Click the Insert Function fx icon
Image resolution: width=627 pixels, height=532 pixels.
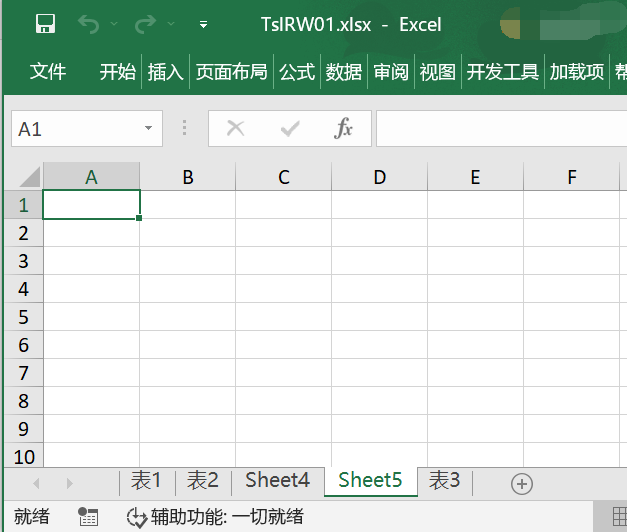pos(343,129)
